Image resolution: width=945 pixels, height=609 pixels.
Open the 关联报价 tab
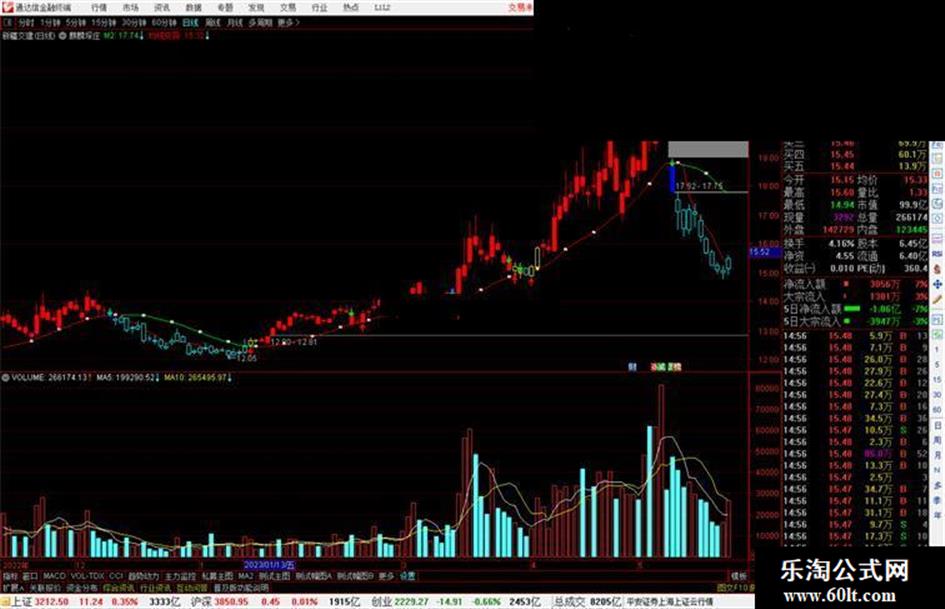(x=45, y=587)
